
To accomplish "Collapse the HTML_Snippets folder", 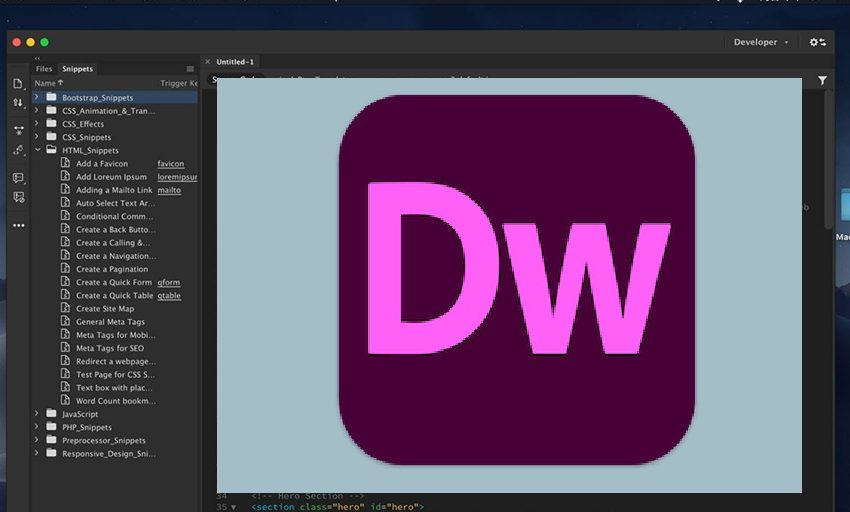I will [x=38, y=150].
